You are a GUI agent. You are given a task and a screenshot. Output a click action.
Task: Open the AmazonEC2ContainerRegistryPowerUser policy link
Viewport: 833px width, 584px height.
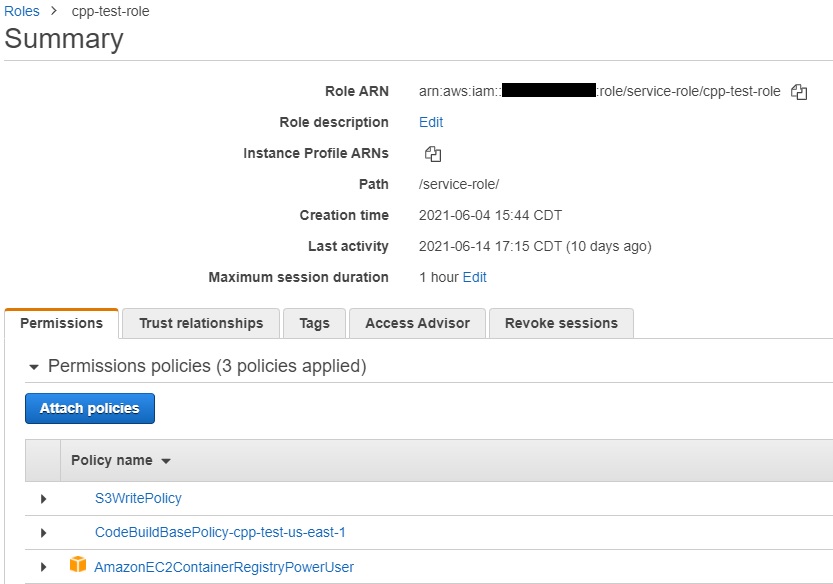click(x=224, y=567)
